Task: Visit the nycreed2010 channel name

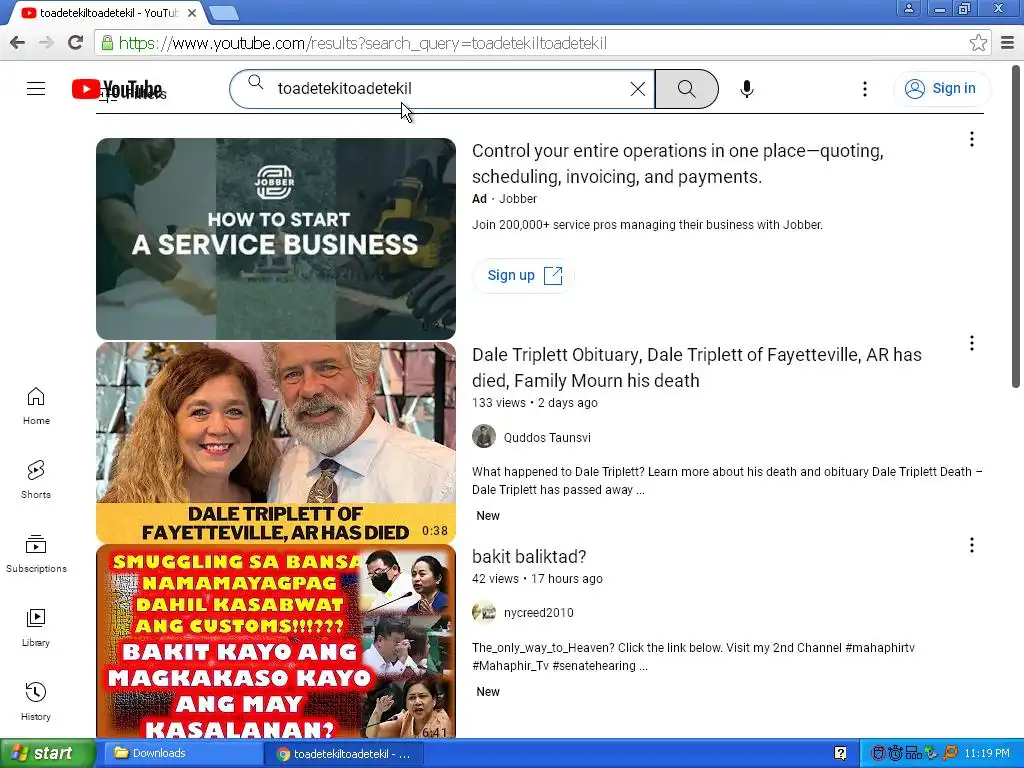Action: [538, 613]
